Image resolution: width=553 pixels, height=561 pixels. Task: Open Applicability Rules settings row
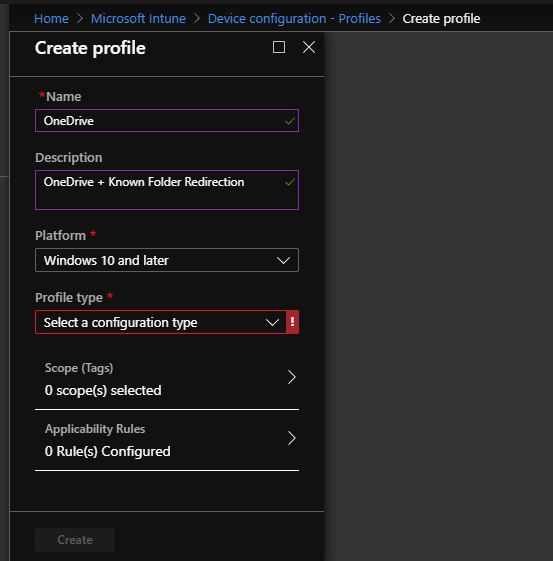tap(167, 440)
